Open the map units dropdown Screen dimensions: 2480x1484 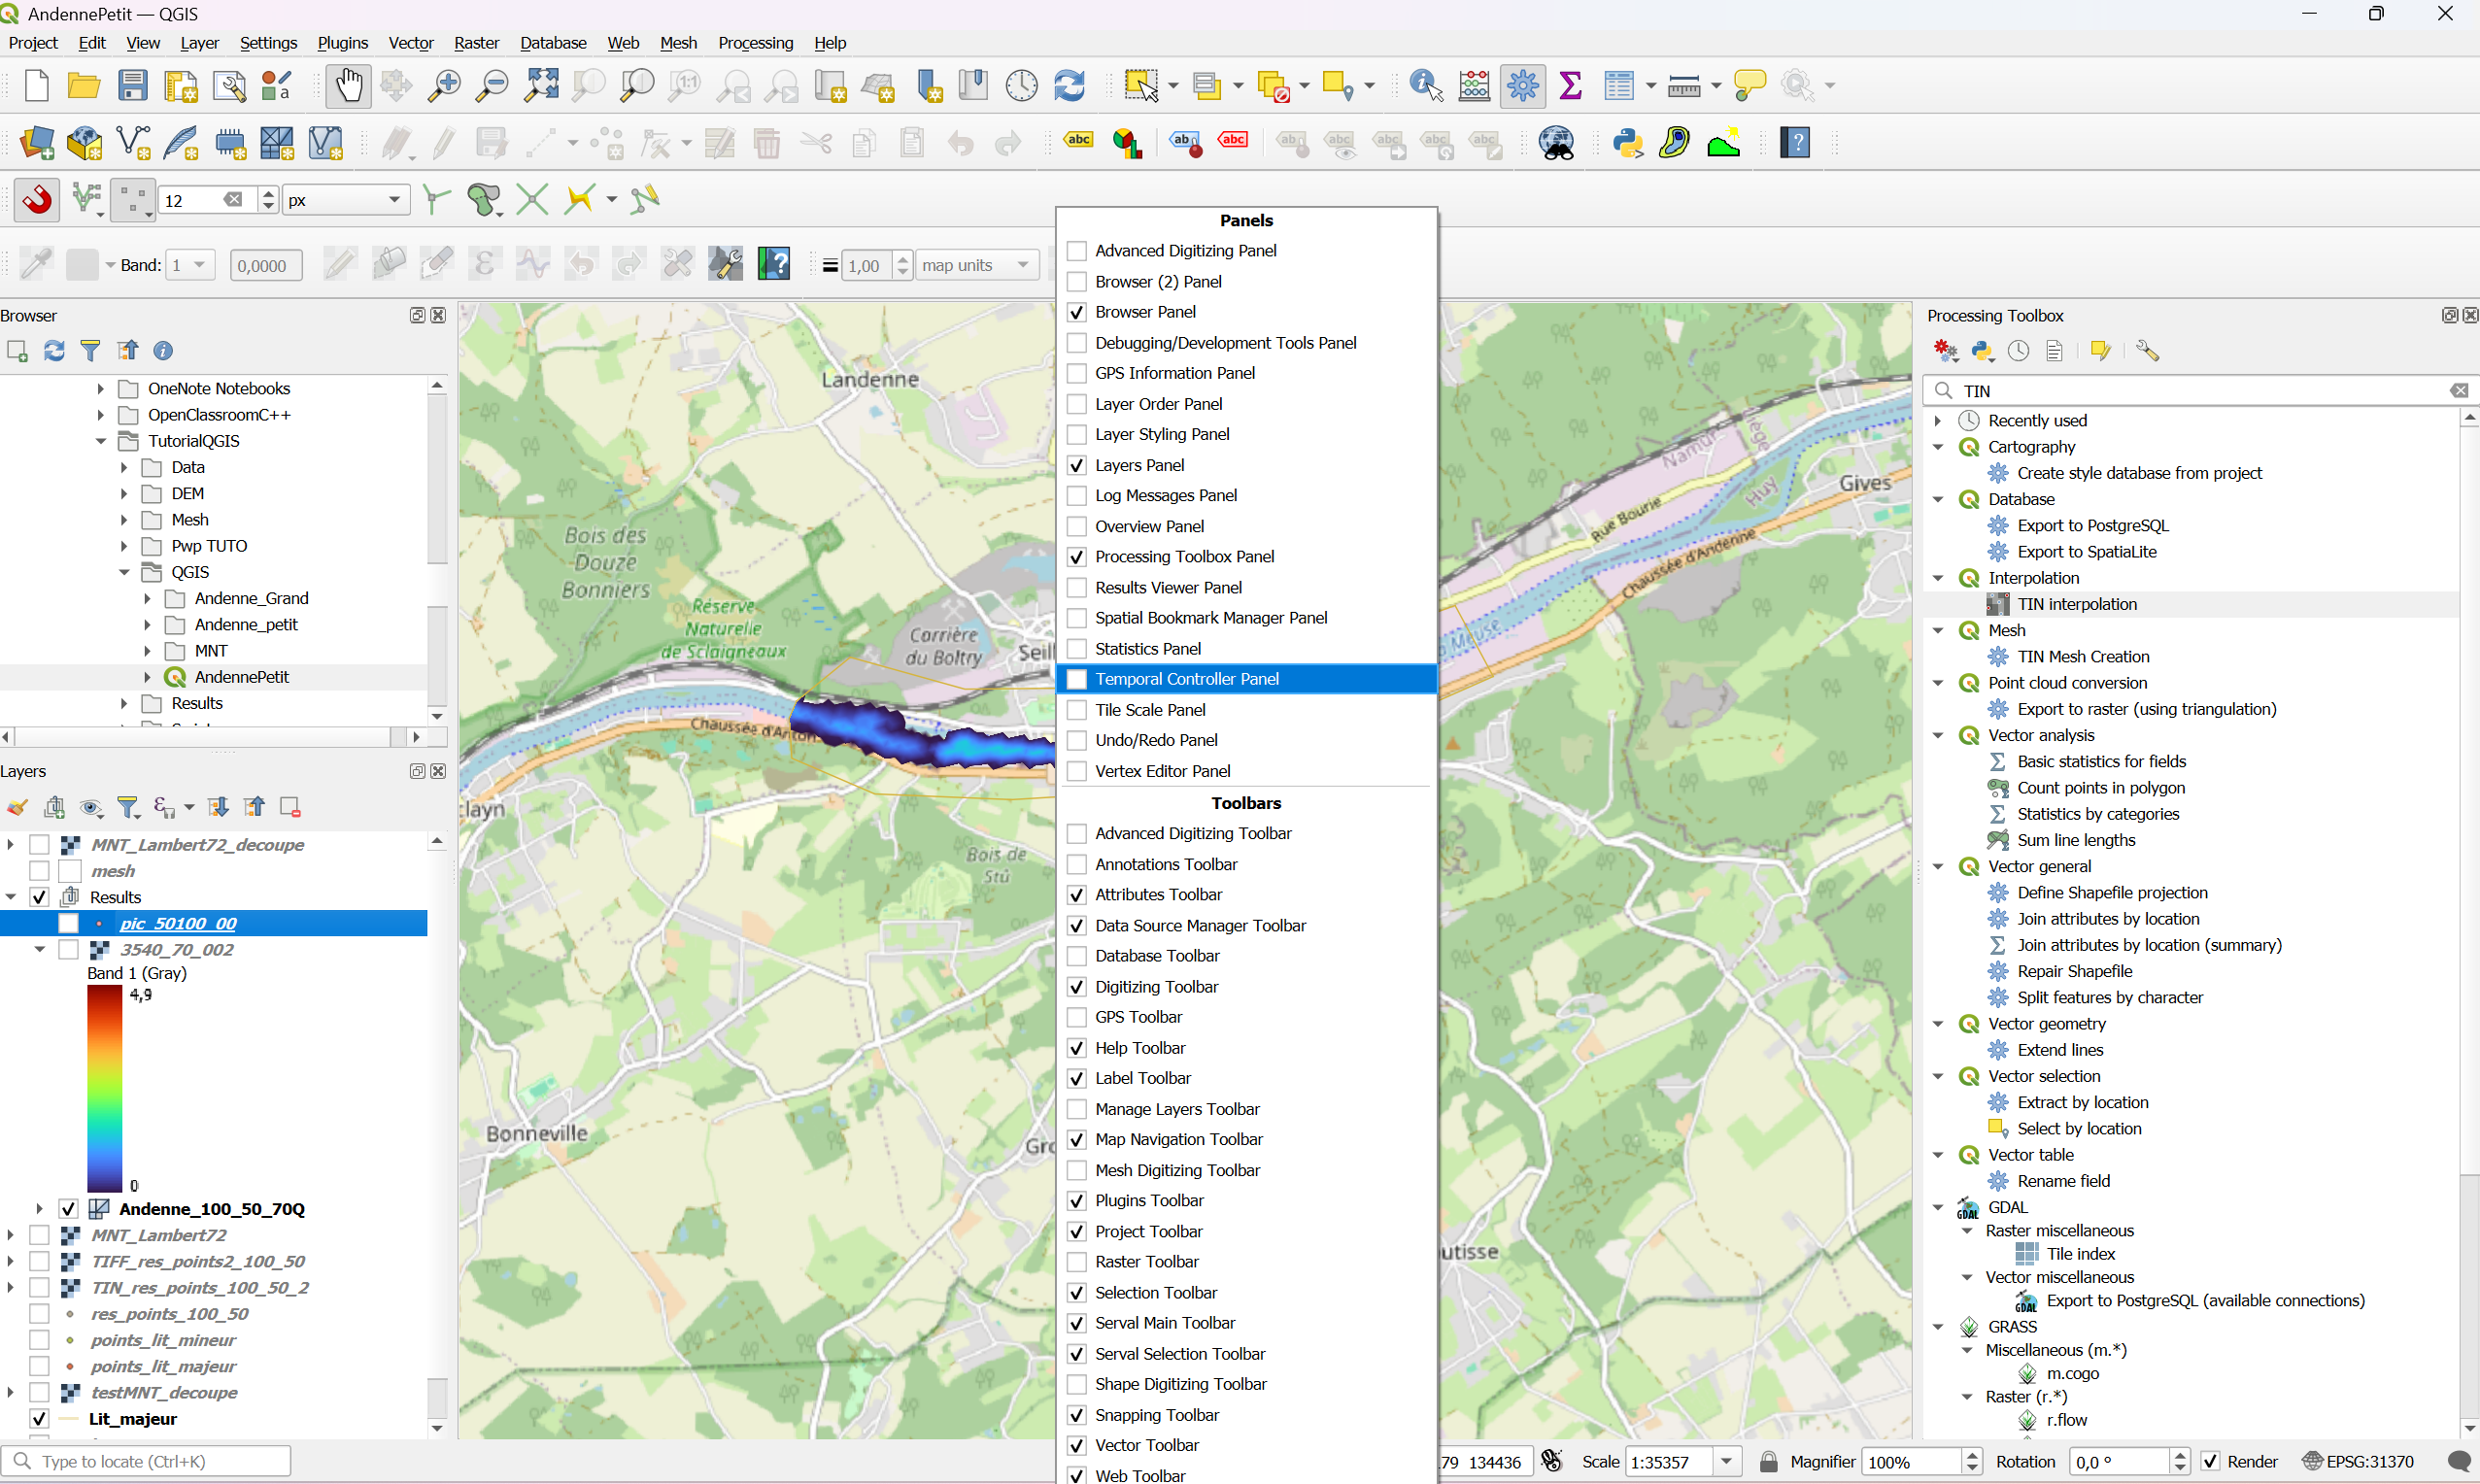point(977,265)
